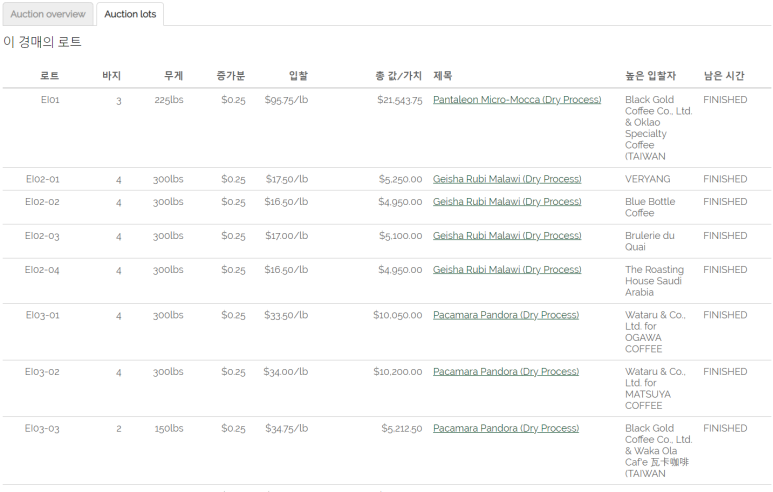Screen dimensions: 773x492
Task: Click the bid price $34.75/lb
Action: 286,428
